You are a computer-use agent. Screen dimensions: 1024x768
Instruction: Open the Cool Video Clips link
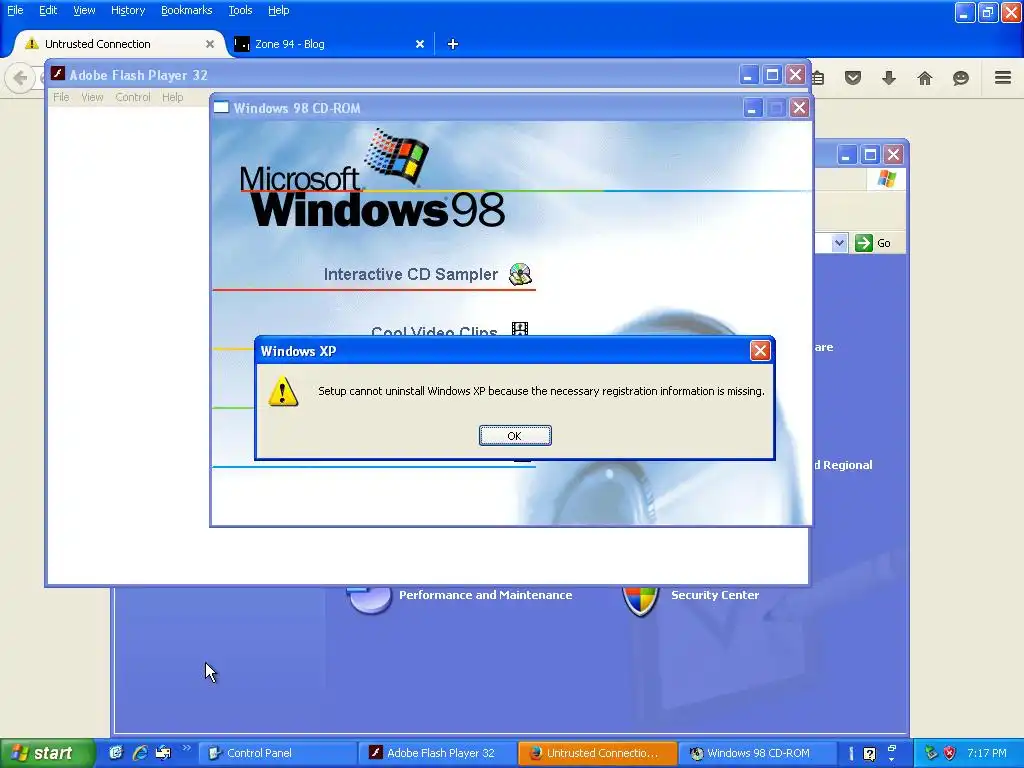(x=434, y=330)
